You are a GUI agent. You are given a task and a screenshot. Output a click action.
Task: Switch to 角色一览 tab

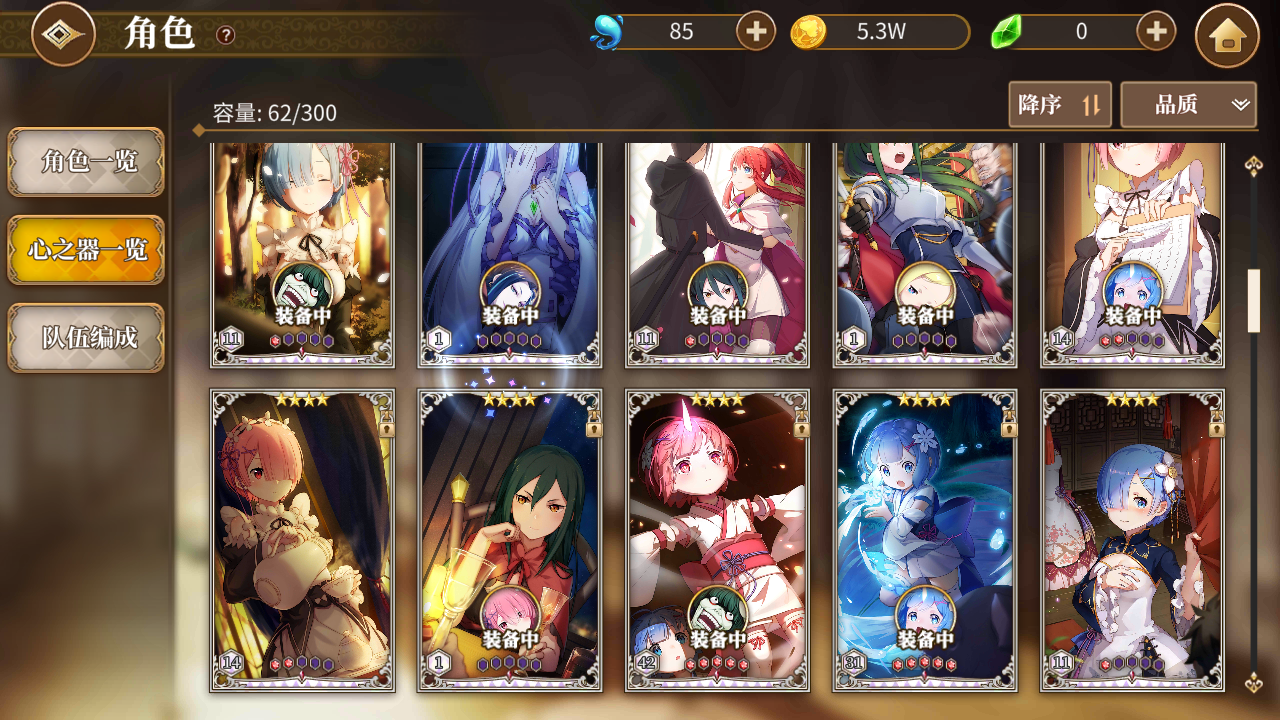click(87, 162)
